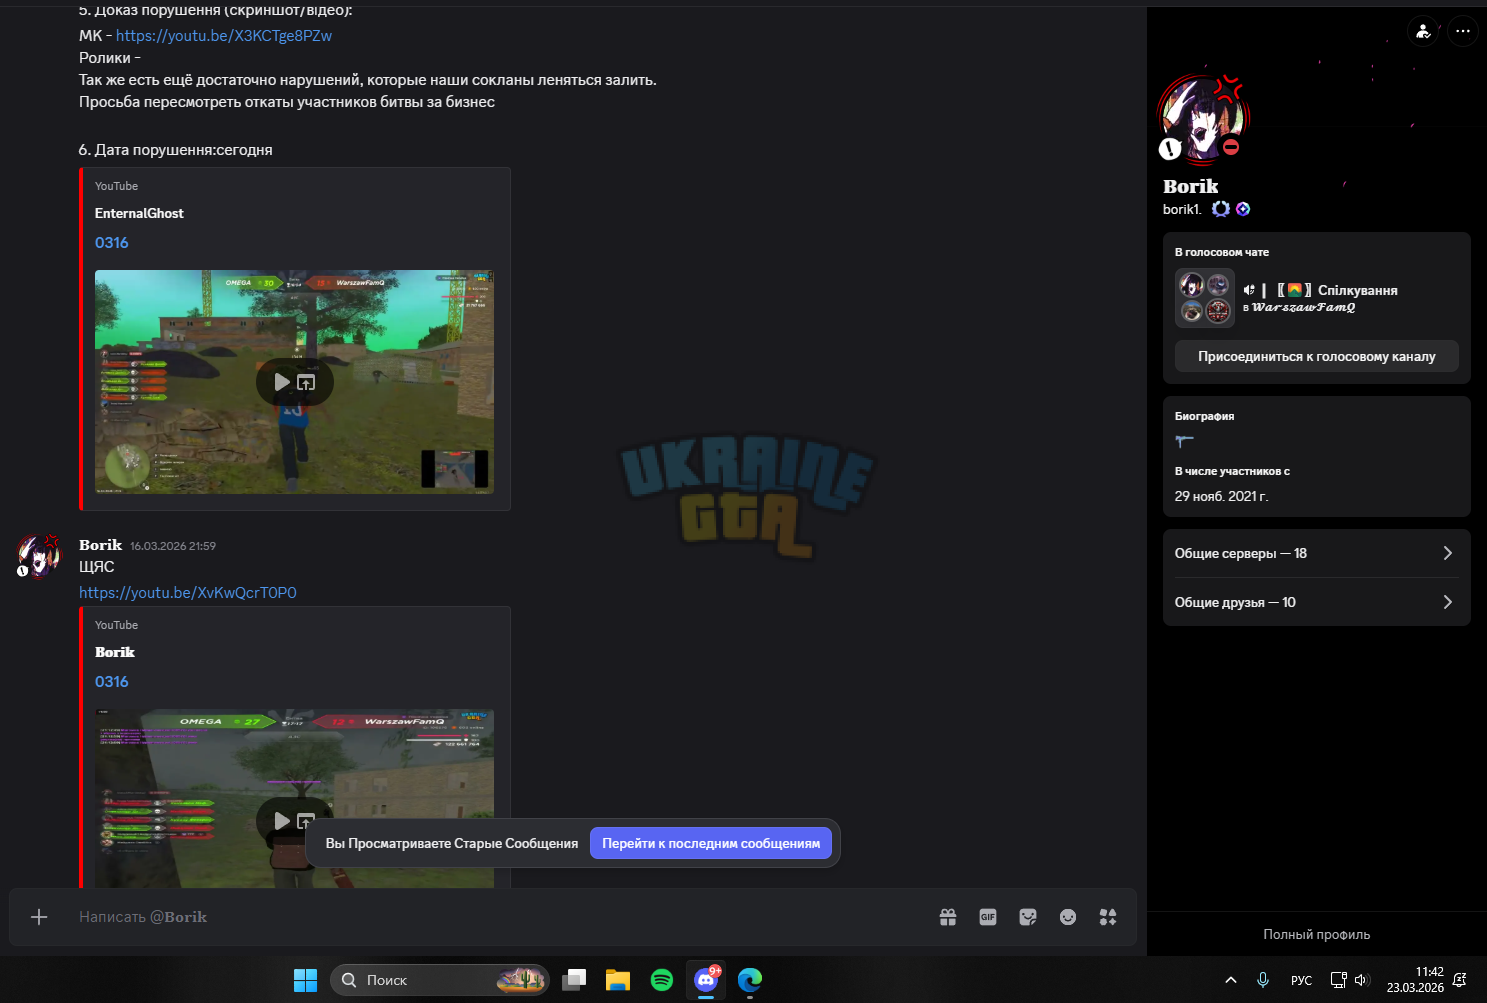Screen dimensions: 1487x1003
Task: Click the second badge next to borik1.
Action: coord(1243,209)
